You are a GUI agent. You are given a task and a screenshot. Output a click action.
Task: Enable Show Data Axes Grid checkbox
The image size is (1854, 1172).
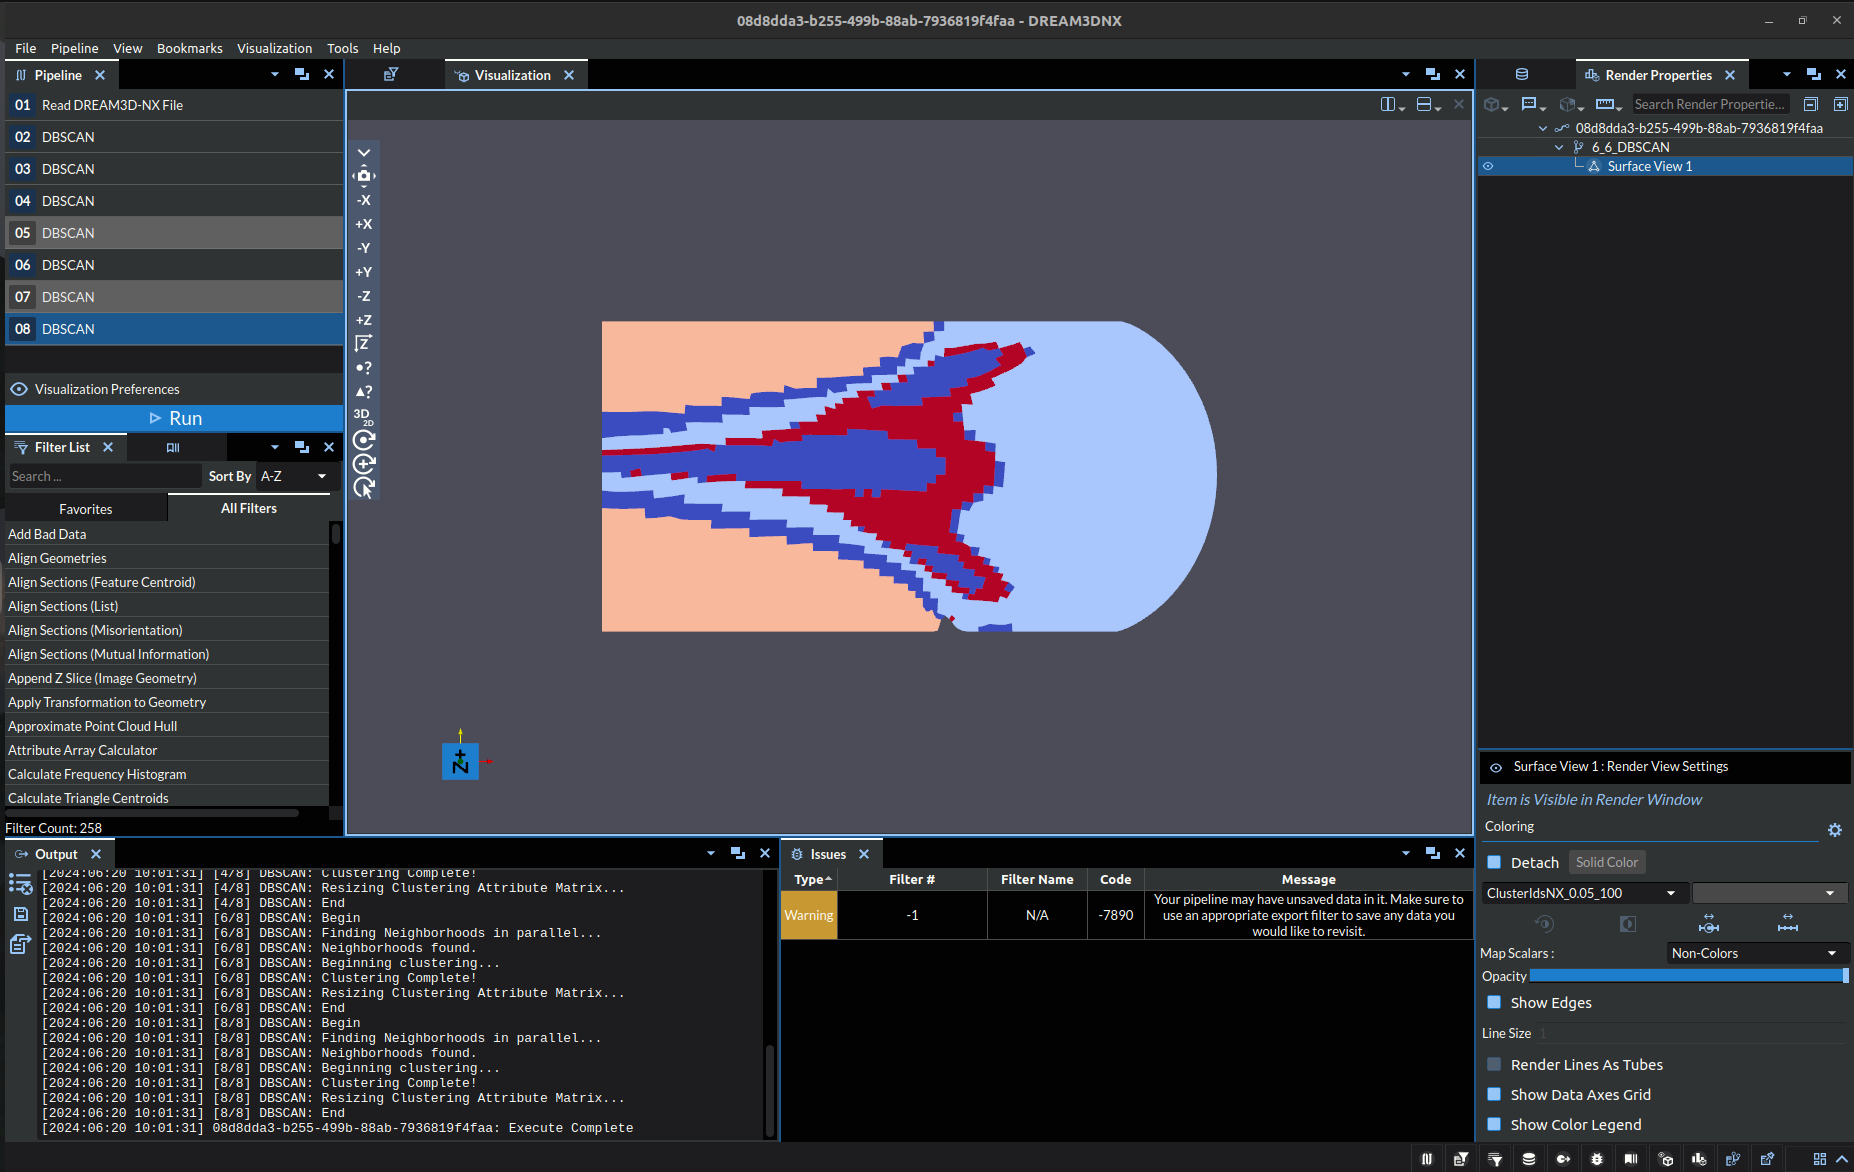click(x=1494, y=1094)
